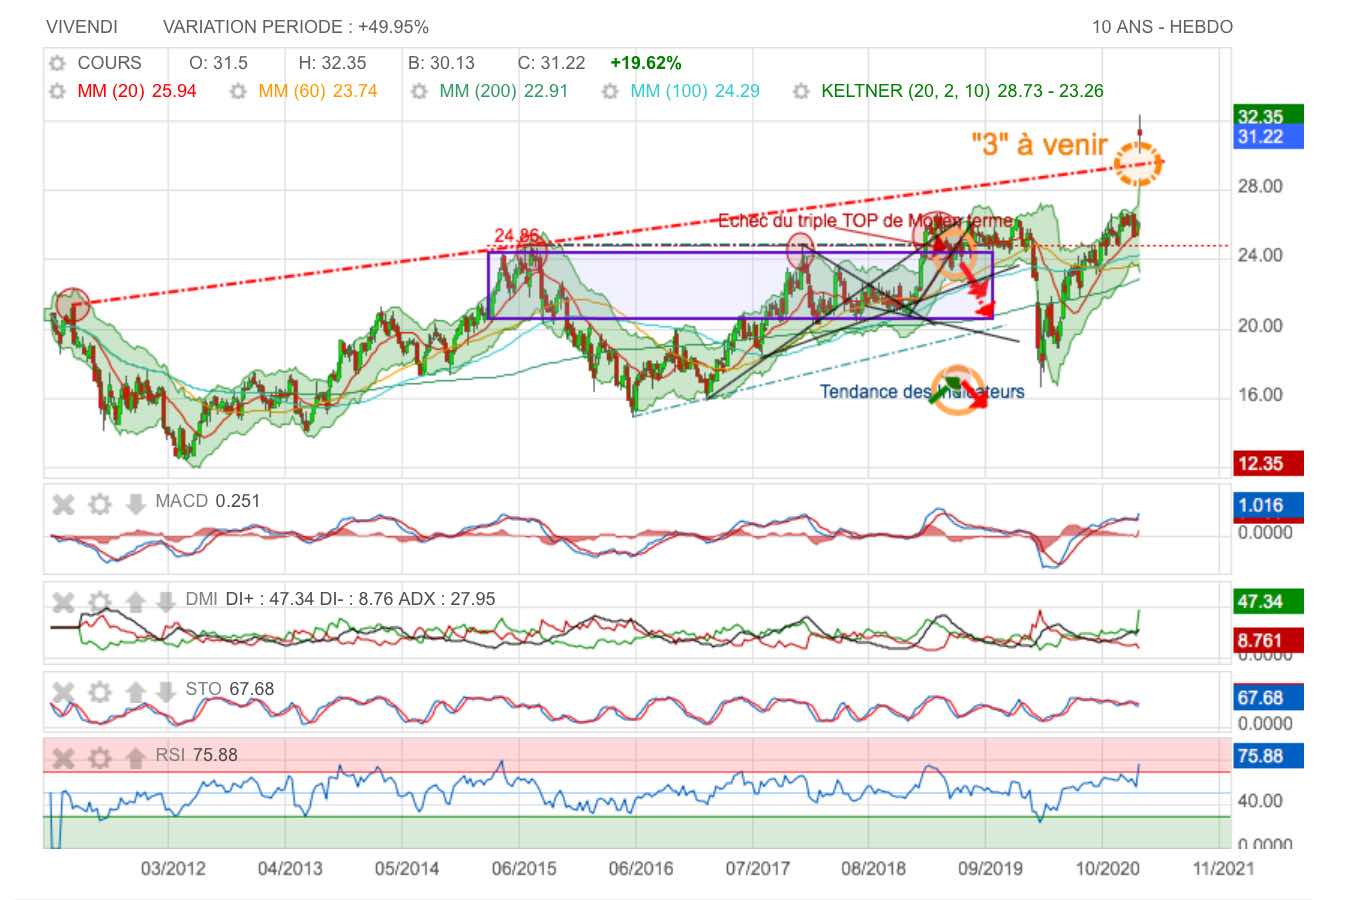Click the Echec du triple TOP annotation
The image size is (1358, 900).
pos(865,221)
